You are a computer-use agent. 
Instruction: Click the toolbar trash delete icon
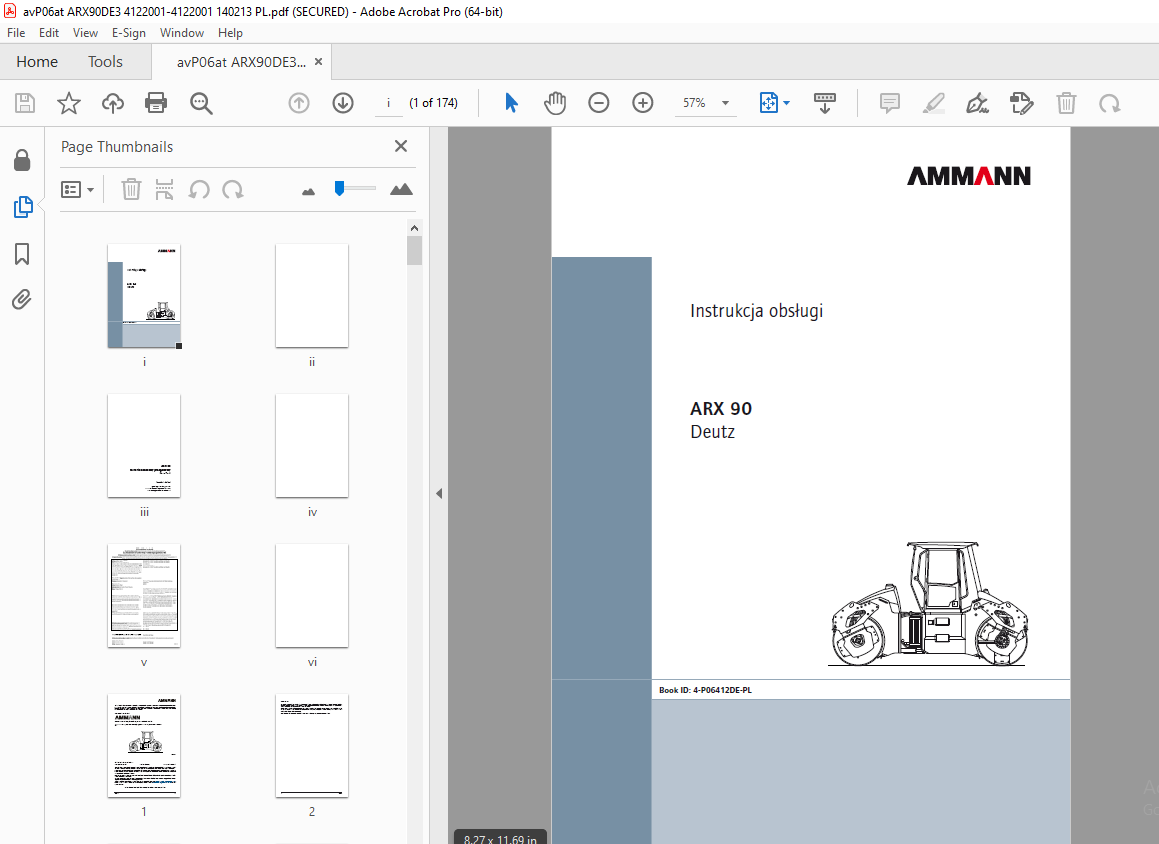(x=1066, y=103)
